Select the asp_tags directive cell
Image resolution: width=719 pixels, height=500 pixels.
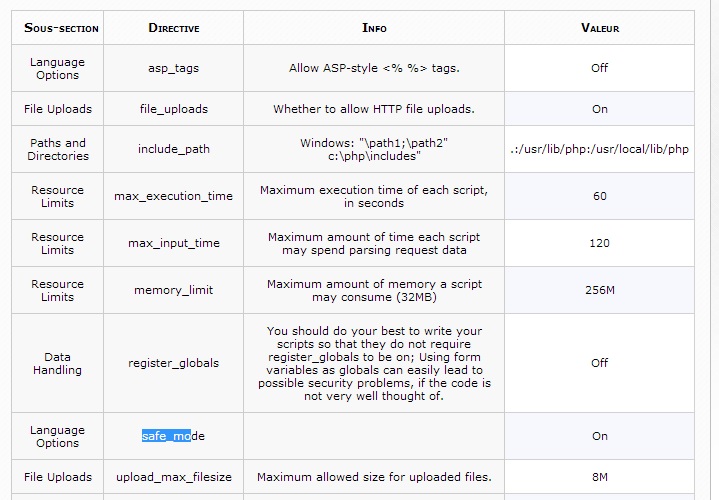click(x=174, y=68)
